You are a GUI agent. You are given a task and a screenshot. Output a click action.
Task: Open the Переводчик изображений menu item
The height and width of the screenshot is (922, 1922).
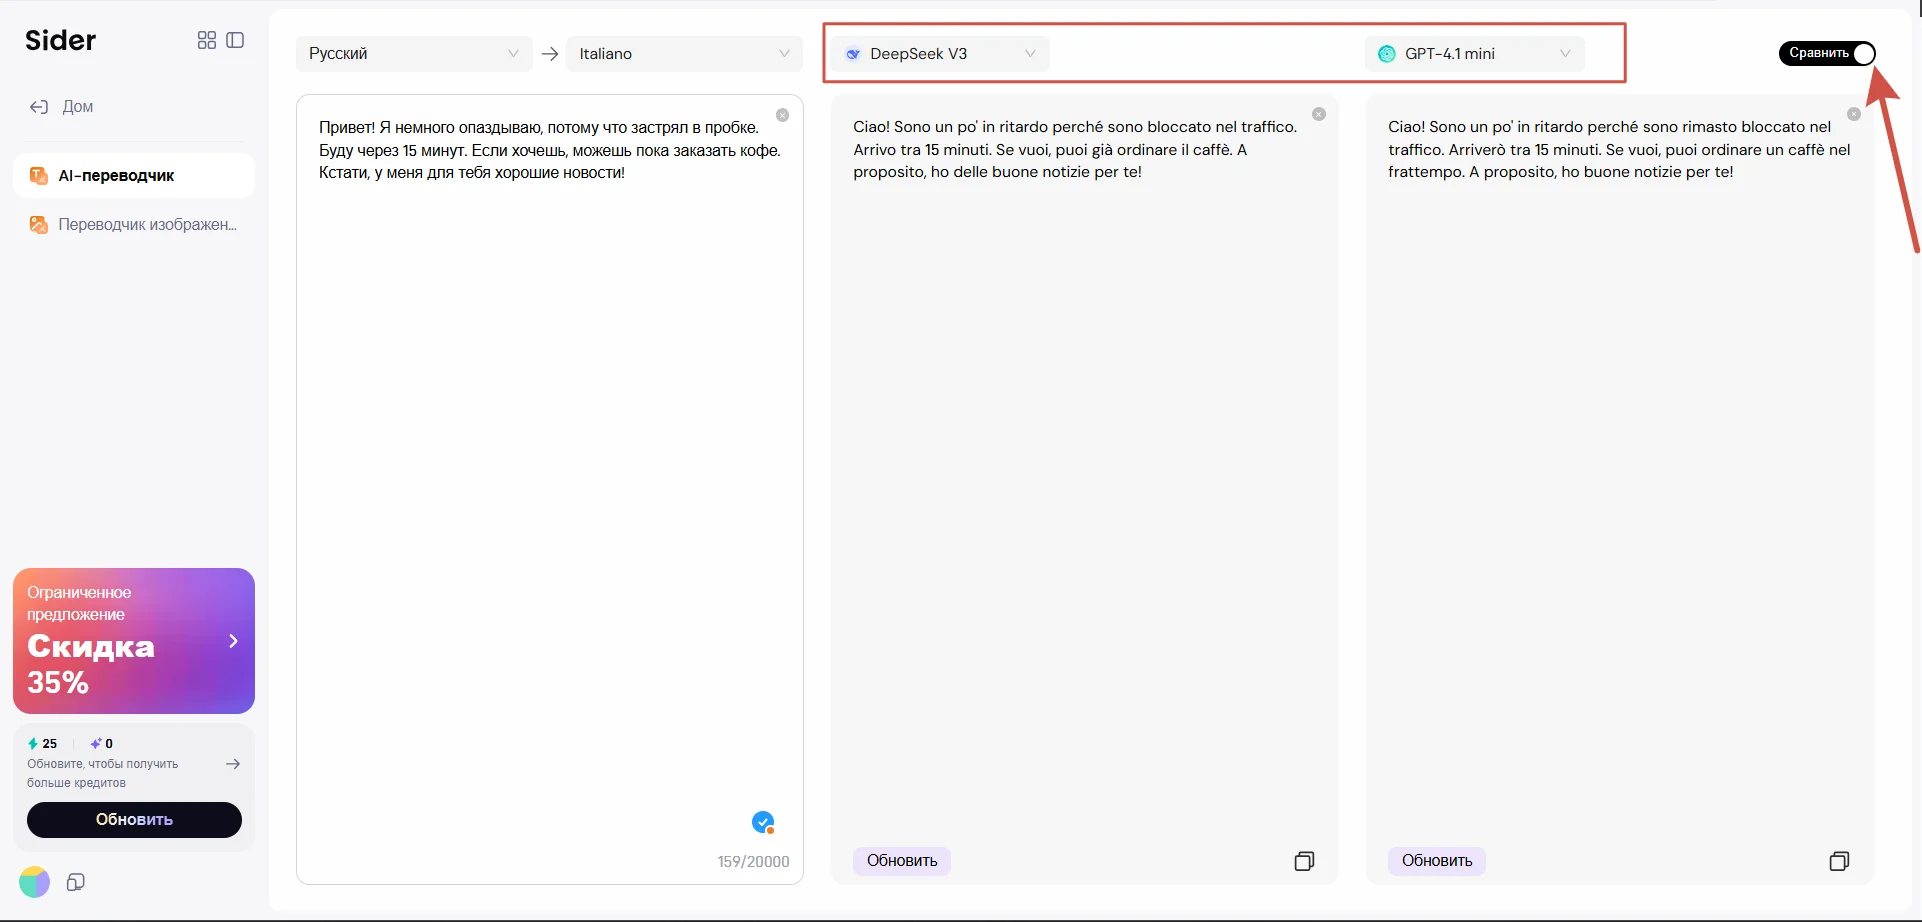click(134, 225)
